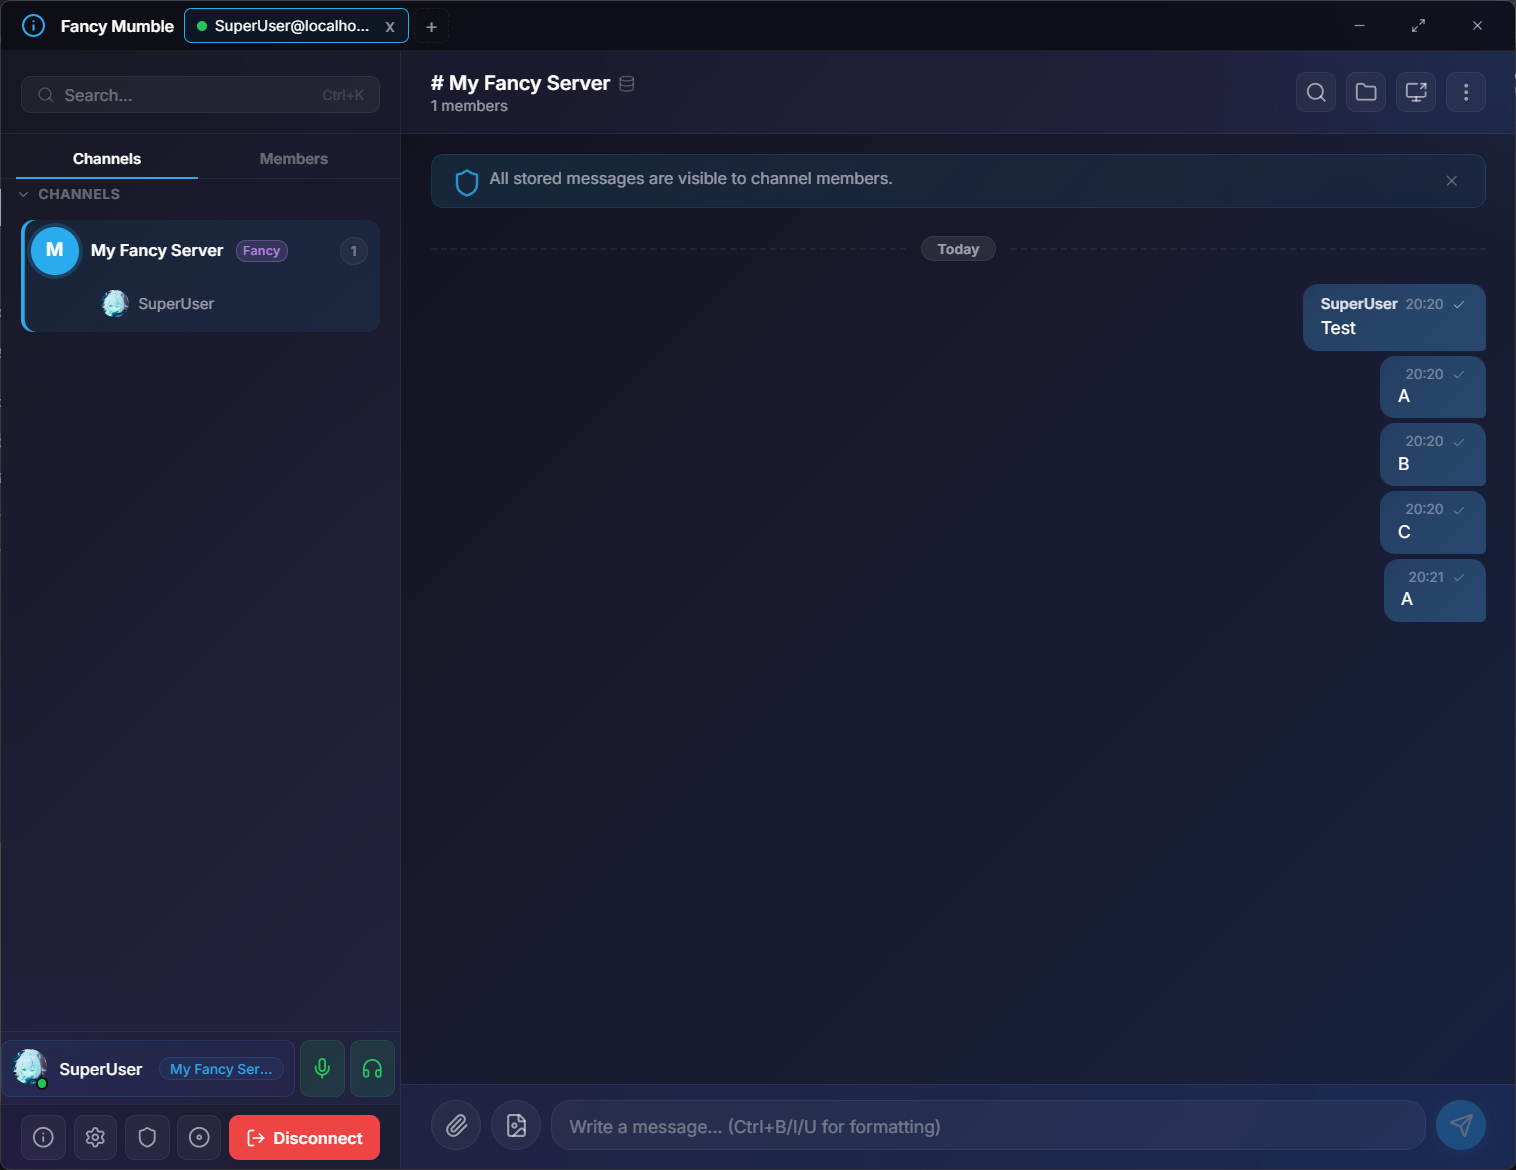Open the shared files folder icon
Image resolution: width=1516 pixels, height=1170 pixels.
1366,92
